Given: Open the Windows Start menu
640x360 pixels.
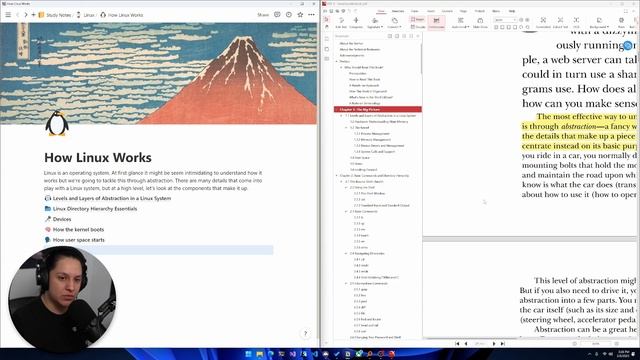Looking at the screenshot, I should click(x=248, y=354).
